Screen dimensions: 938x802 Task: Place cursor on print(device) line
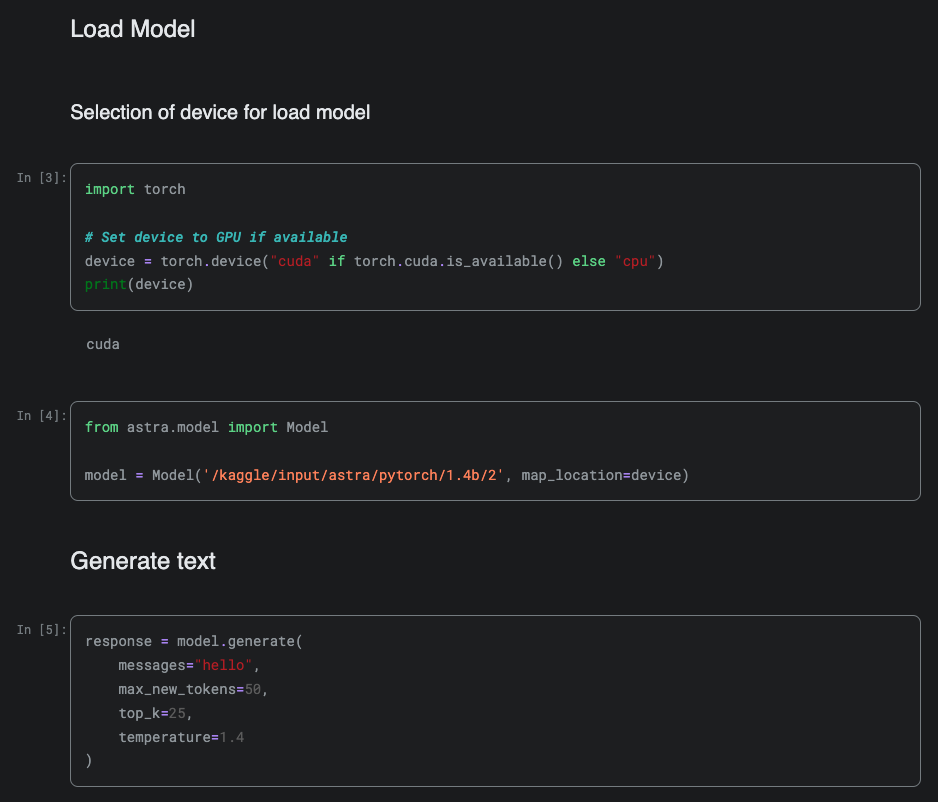(x=138, y=285)
